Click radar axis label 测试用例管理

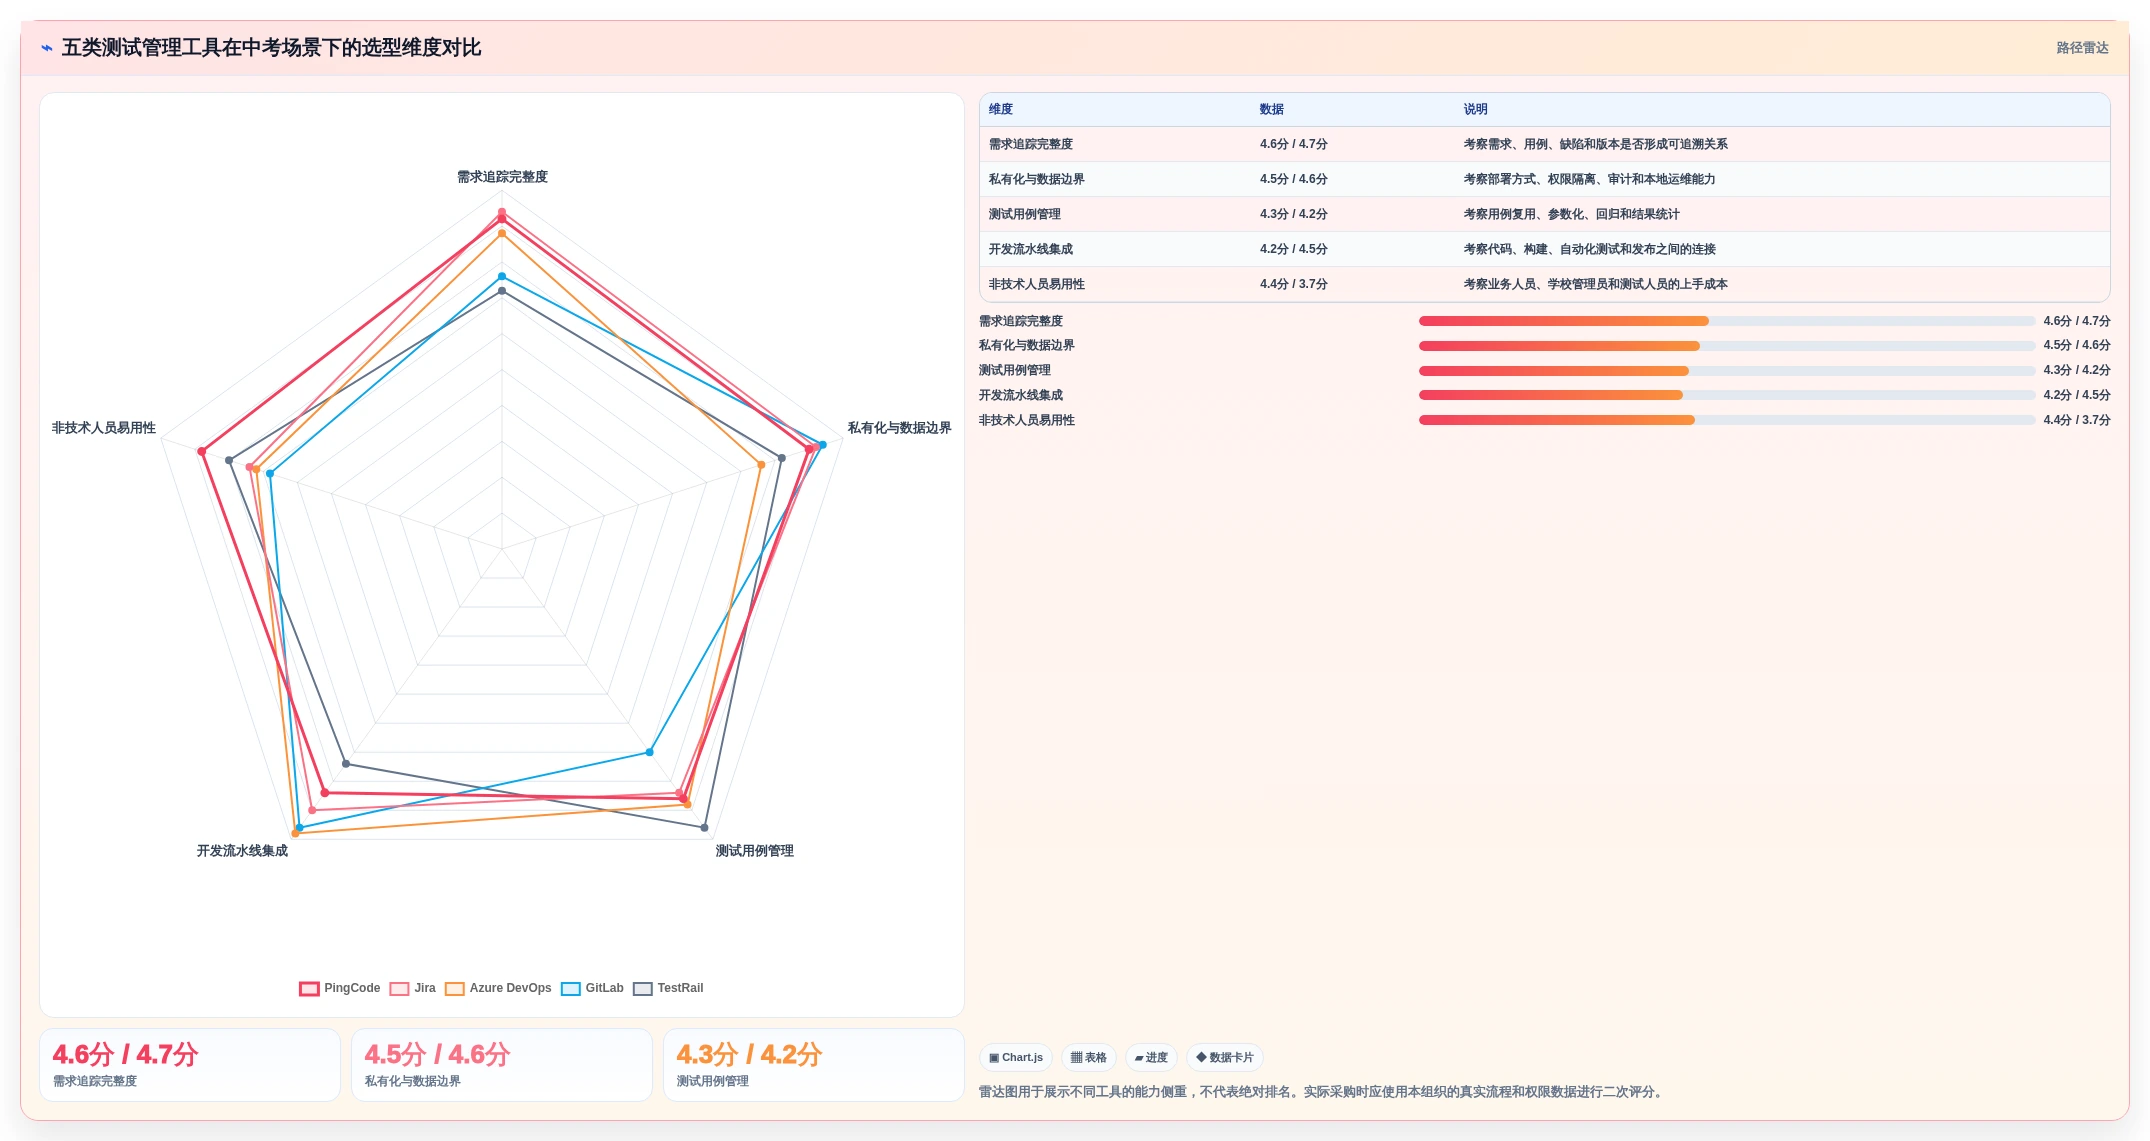[x=754, y=851]
